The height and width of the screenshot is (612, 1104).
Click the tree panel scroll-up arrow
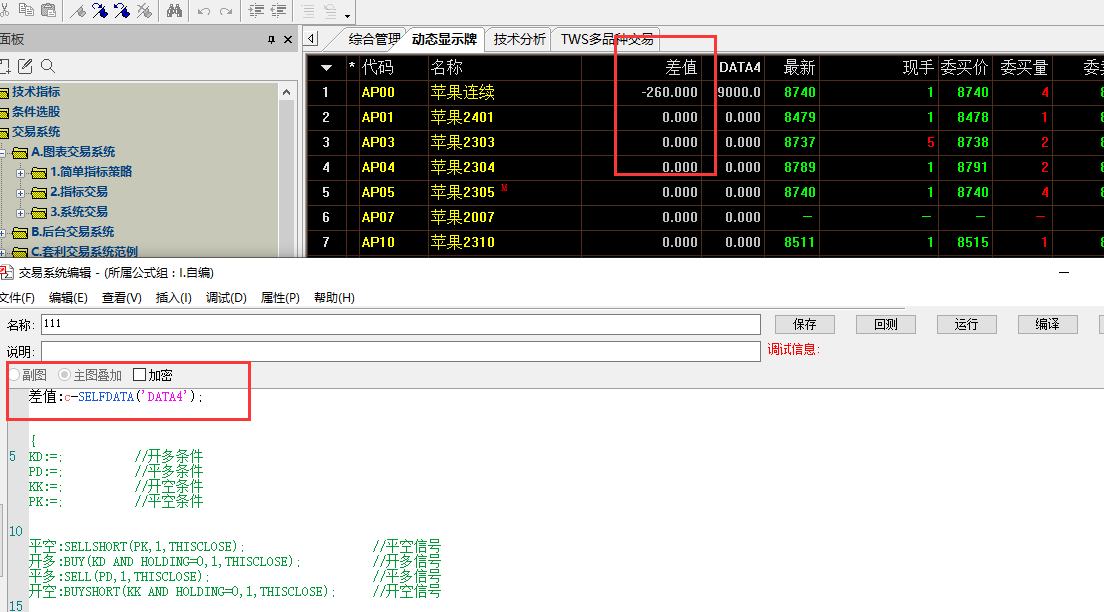(x=287, y=92)
